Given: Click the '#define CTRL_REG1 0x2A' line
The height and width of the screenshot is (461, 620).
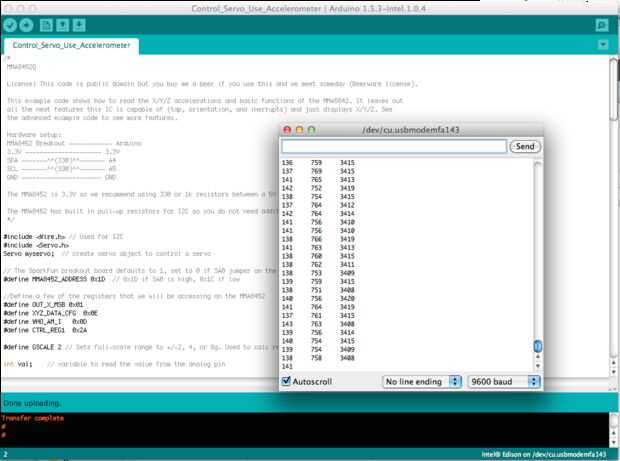Looking at the screenshot, I should [x=45, y=330].
